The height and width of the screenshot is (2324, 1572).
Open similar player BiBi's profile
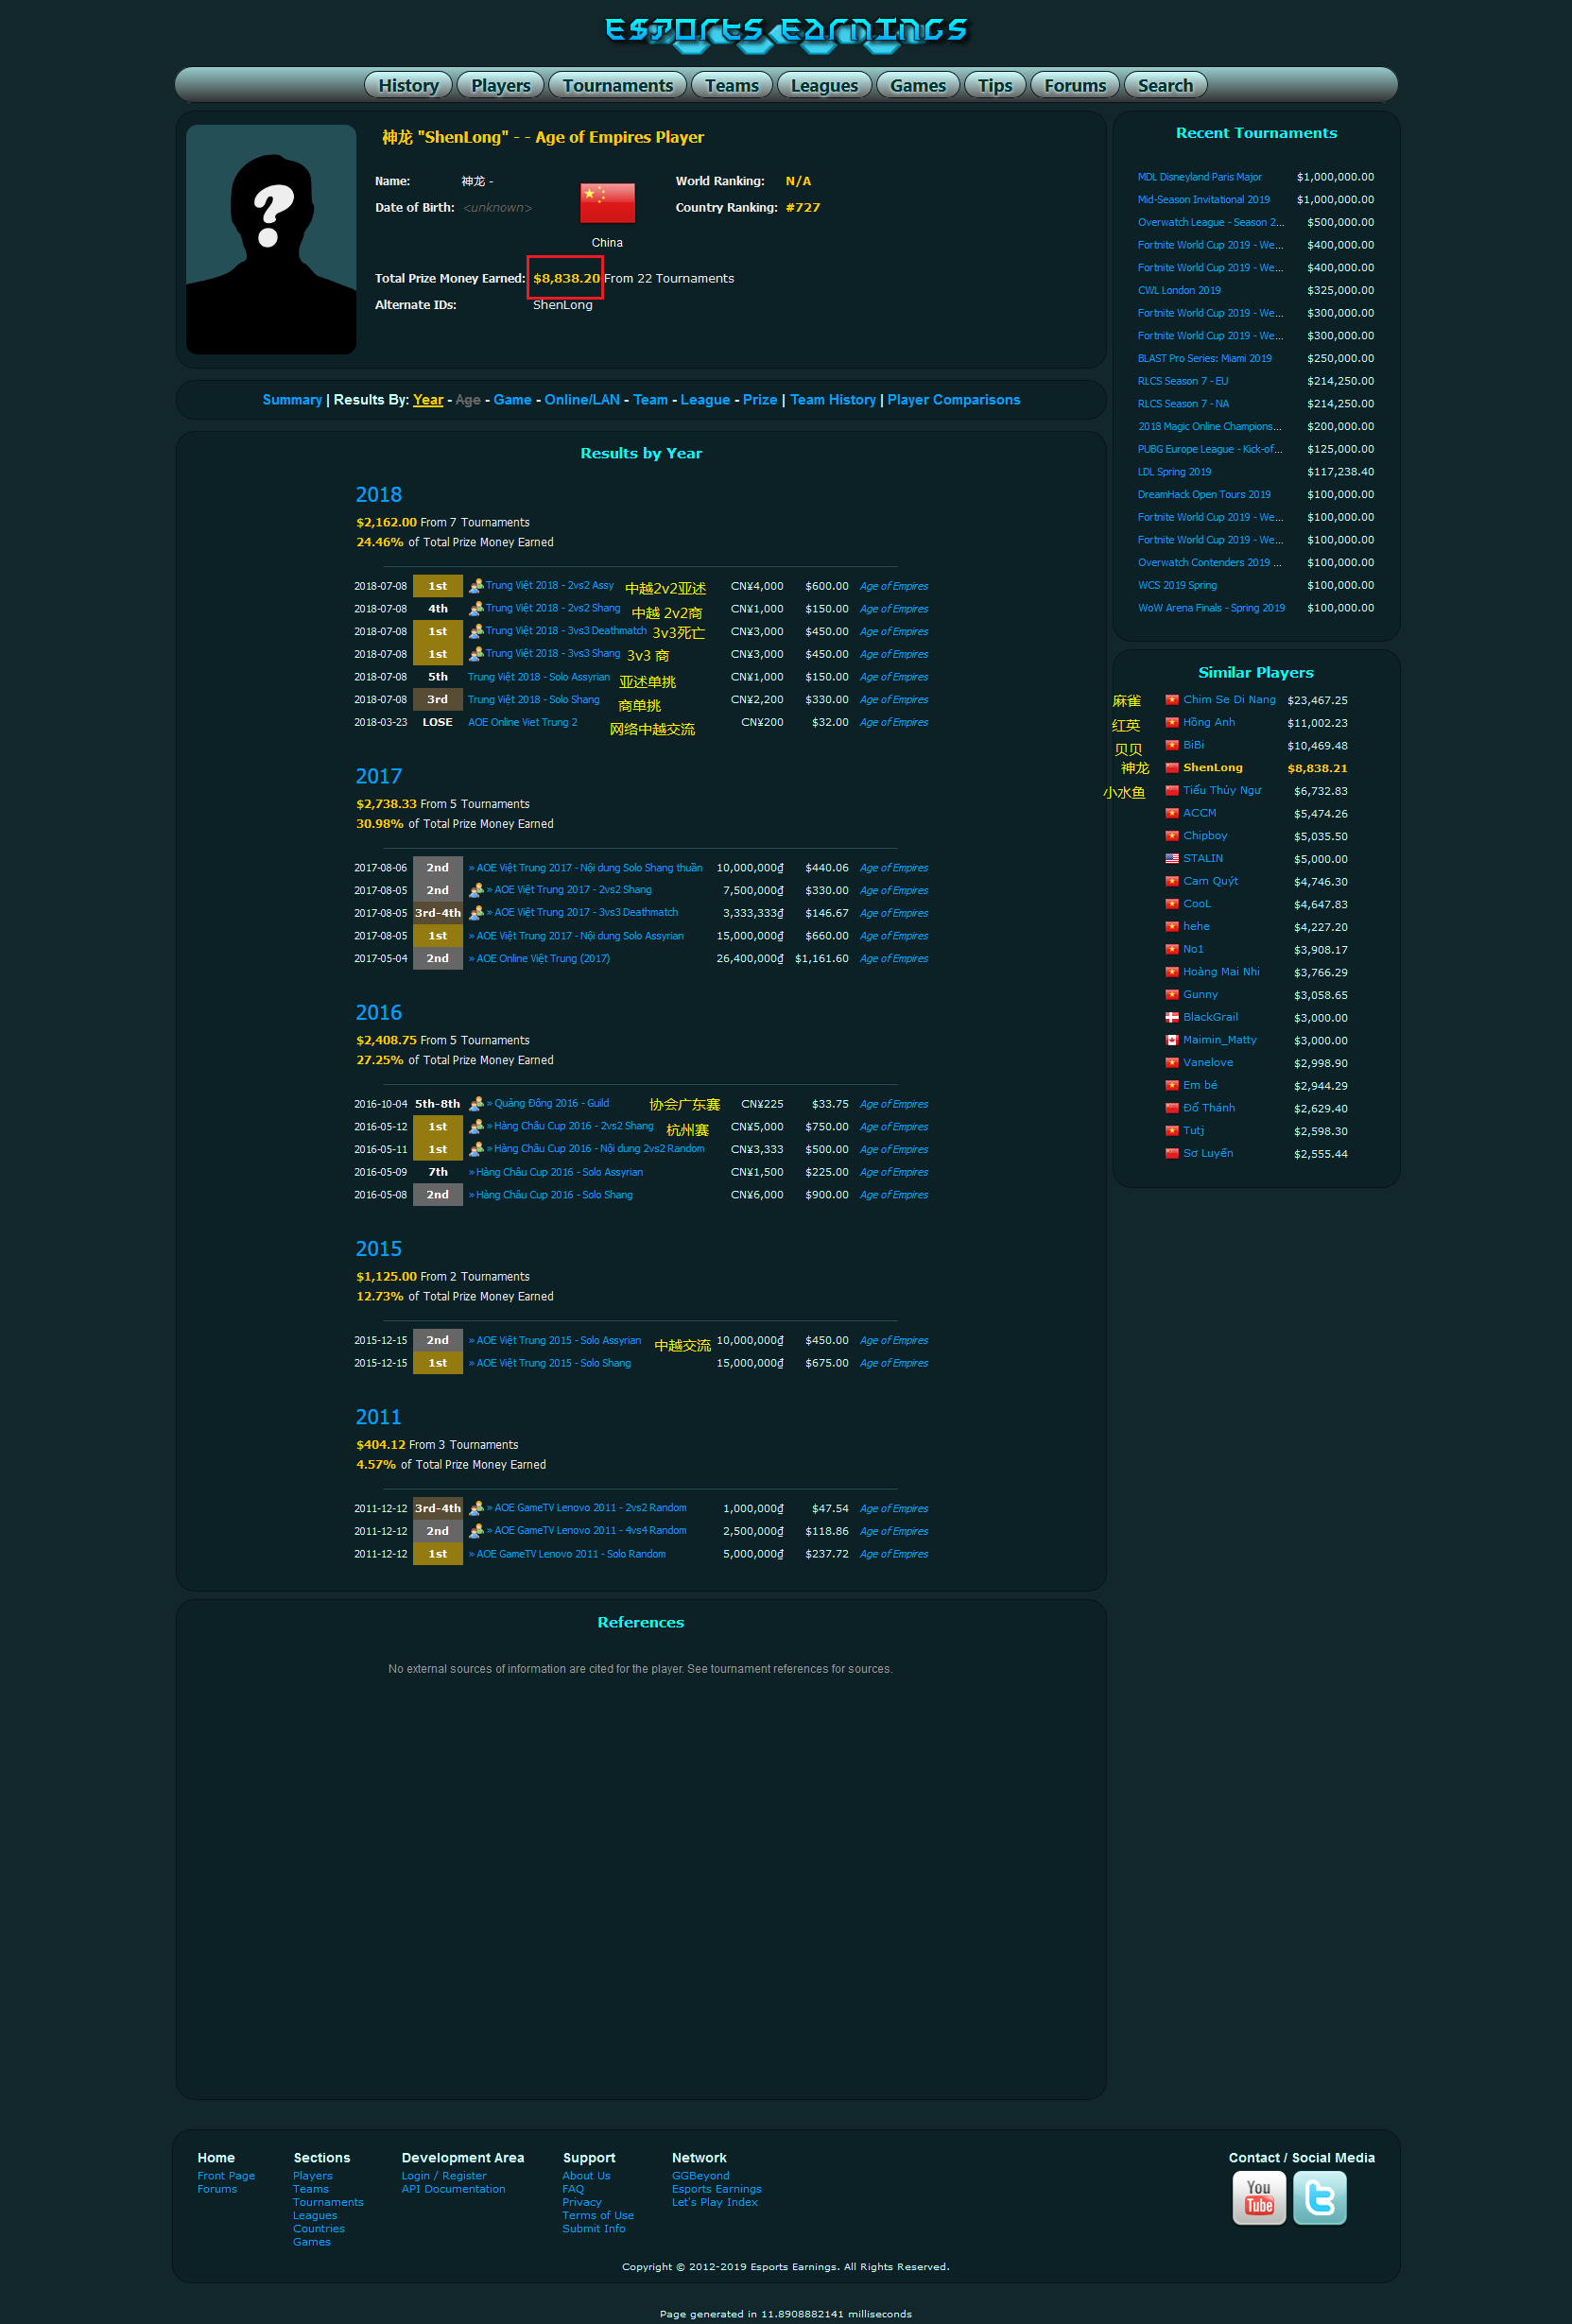(x=1192, y=745)
